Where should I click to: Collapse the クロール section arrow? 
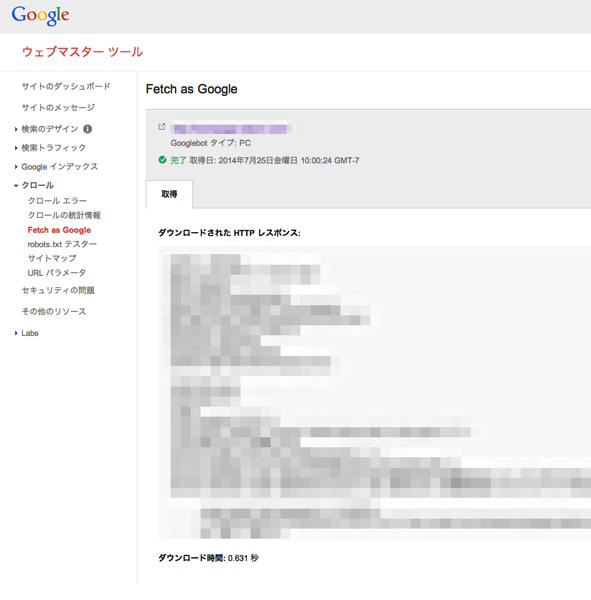(x=16, y=186)
